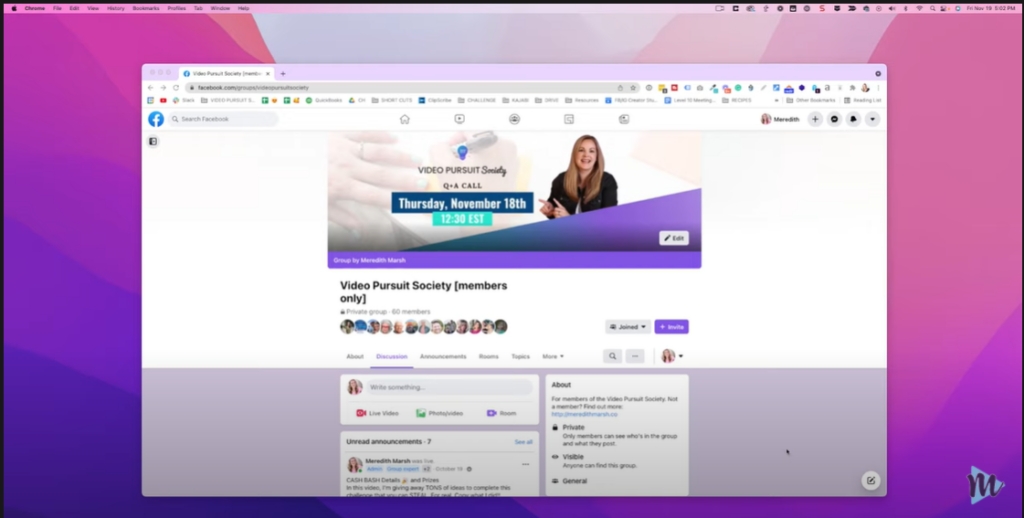Viewport: 1024px width, 518px height.
Task: Open the Chrome File menu
Action: [x=57, y=8]
